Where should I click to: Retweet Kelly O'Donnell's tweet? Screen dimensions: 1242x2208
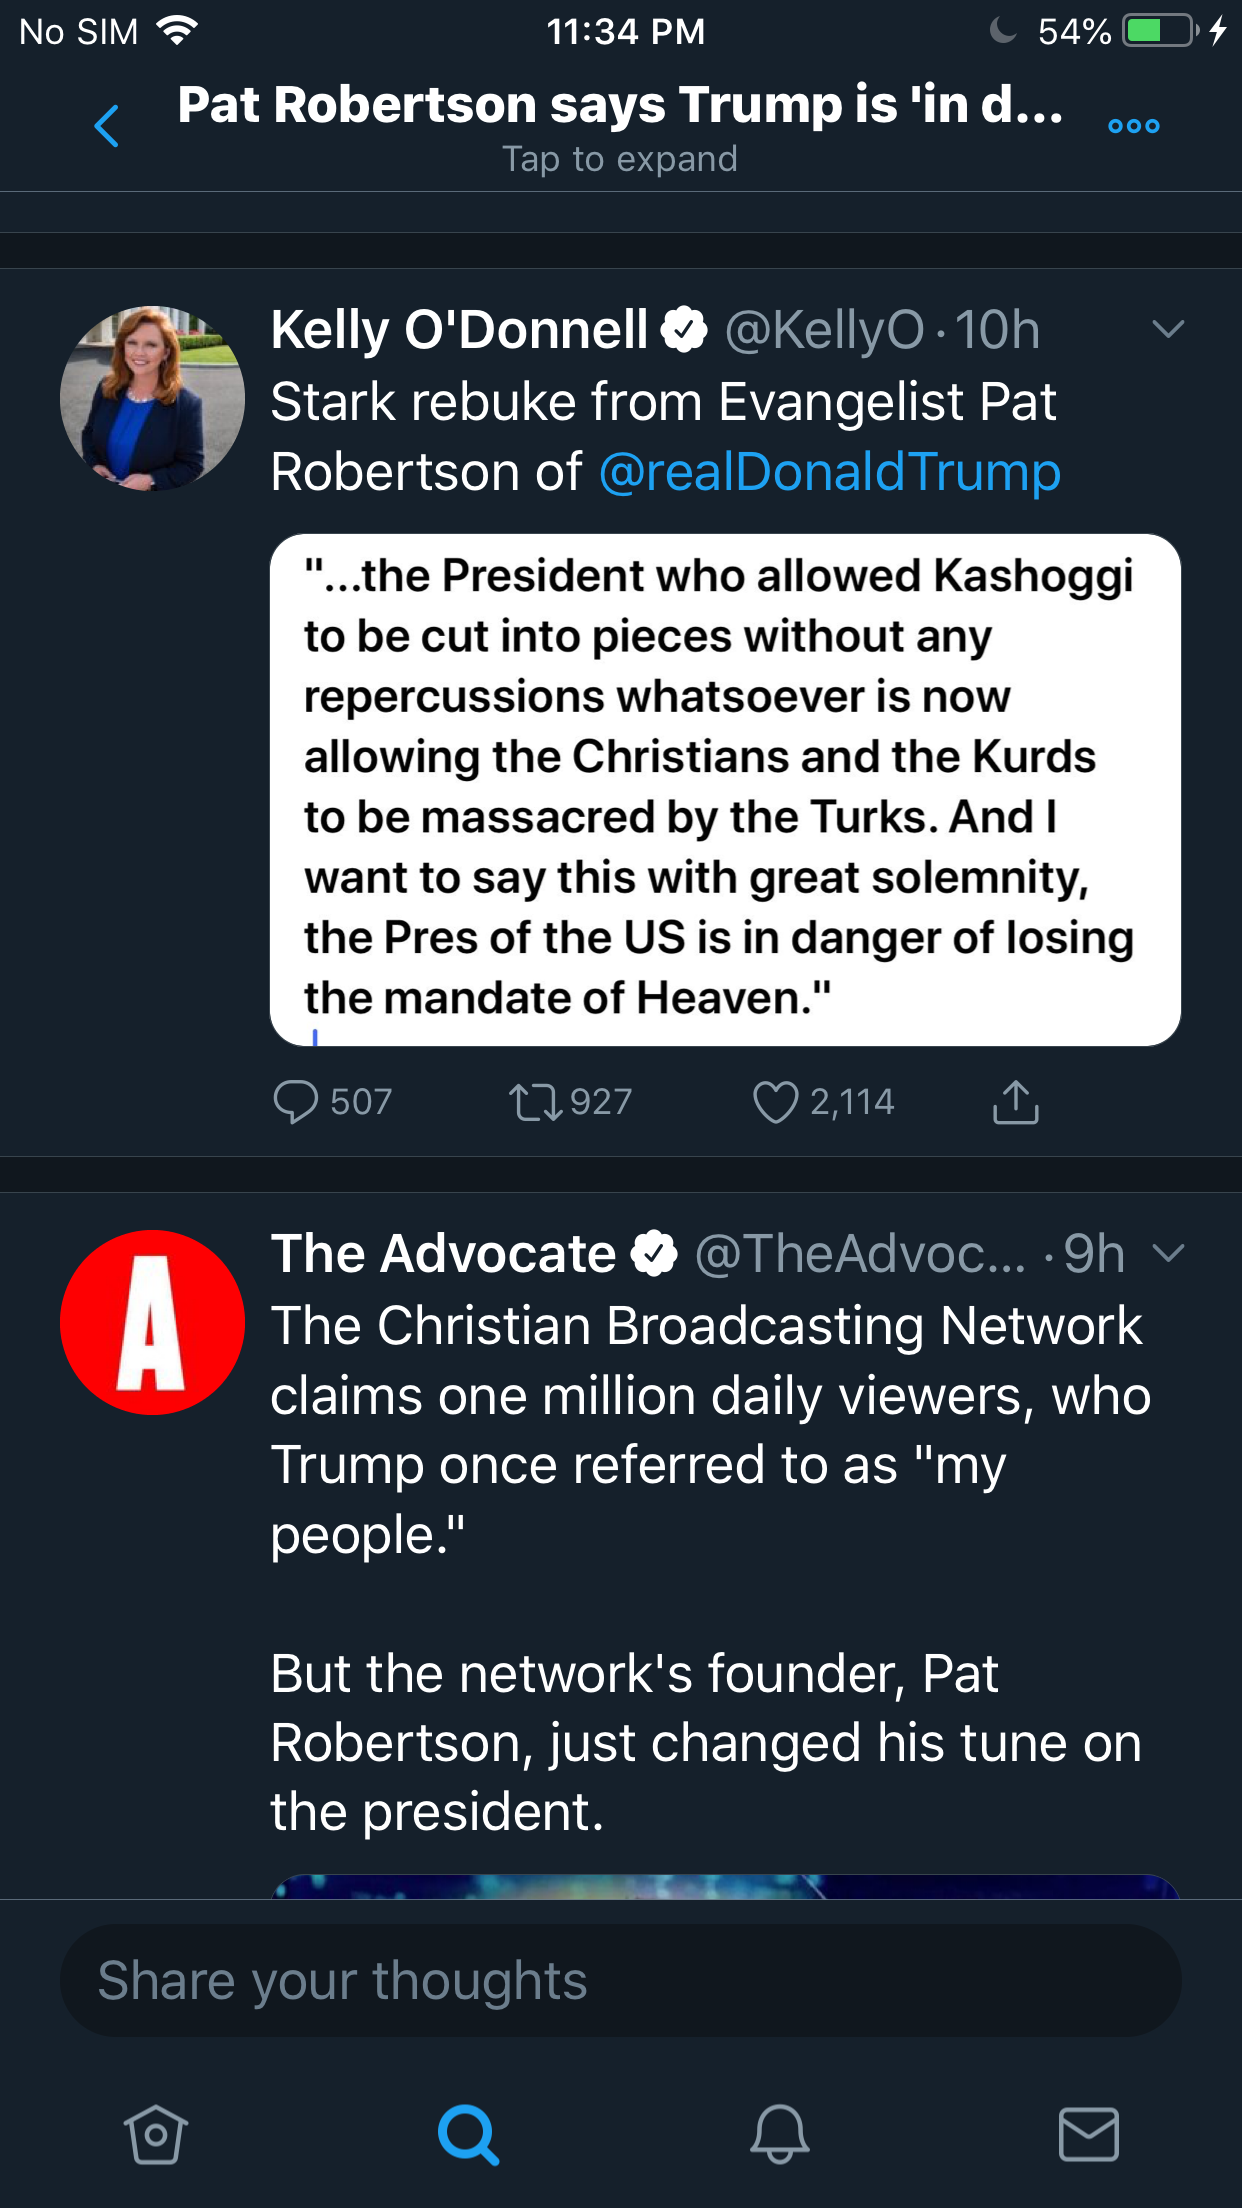point(536,1102)
